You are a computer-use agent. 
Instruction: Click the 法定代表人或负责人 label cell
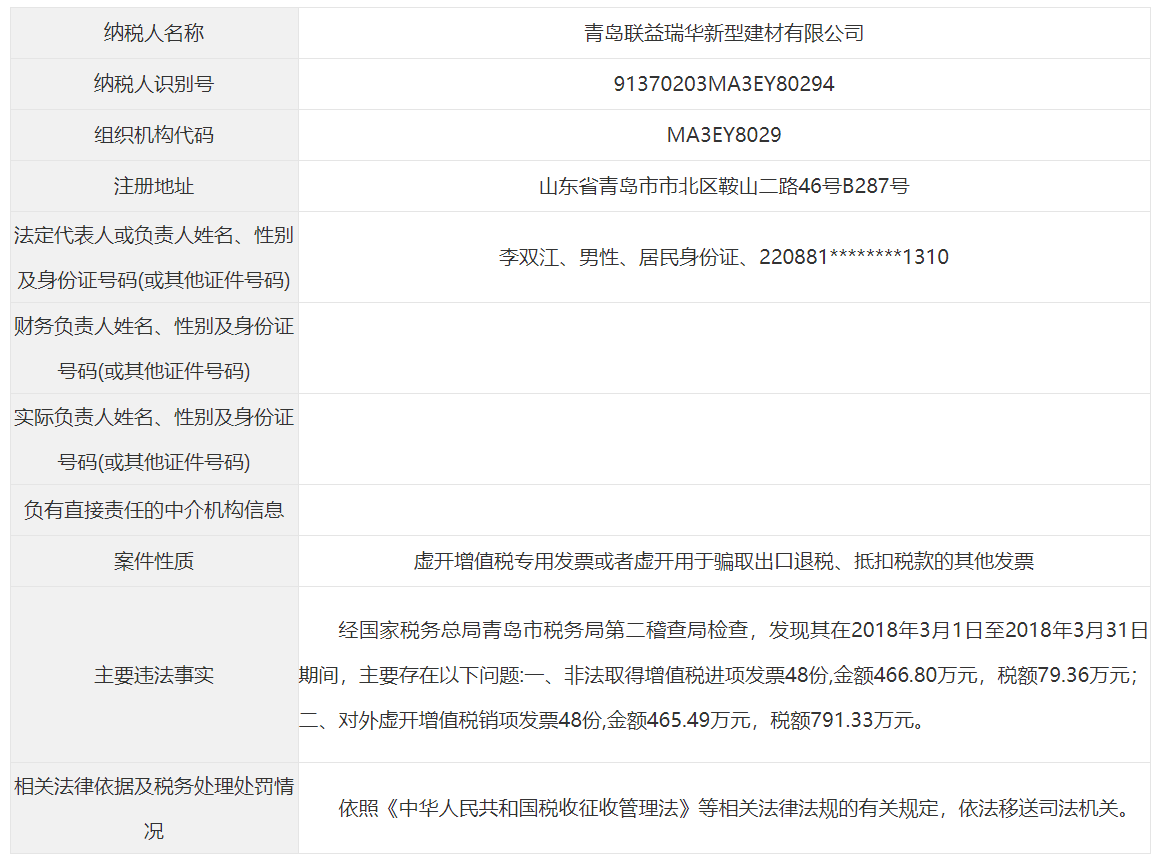(154, 257)
